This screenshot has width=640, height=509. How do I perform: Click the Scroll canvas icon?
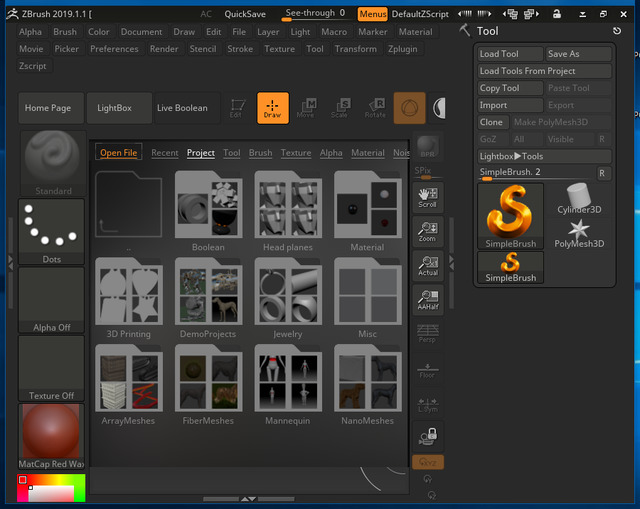[427, 198]
